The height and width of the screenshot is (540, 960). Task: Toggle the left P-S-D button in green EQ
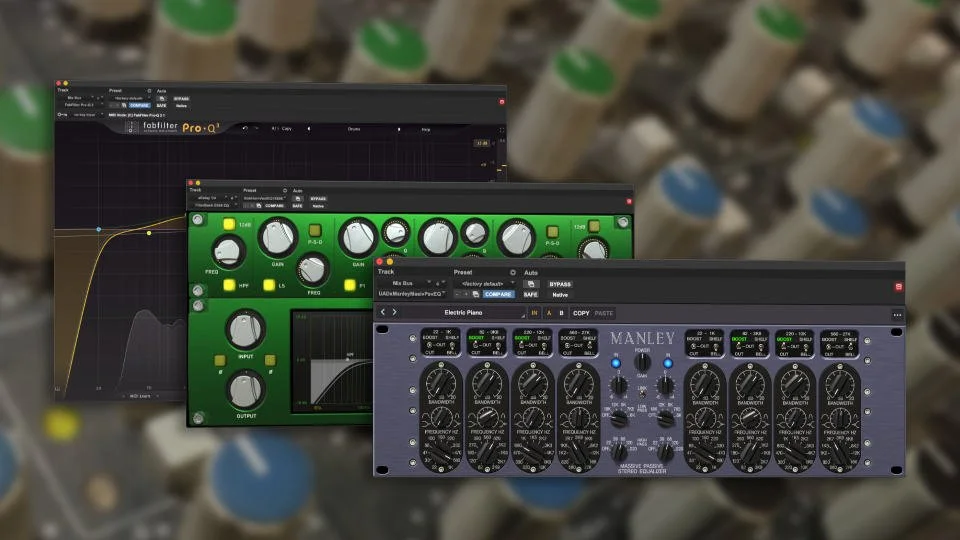coord(315,230)
